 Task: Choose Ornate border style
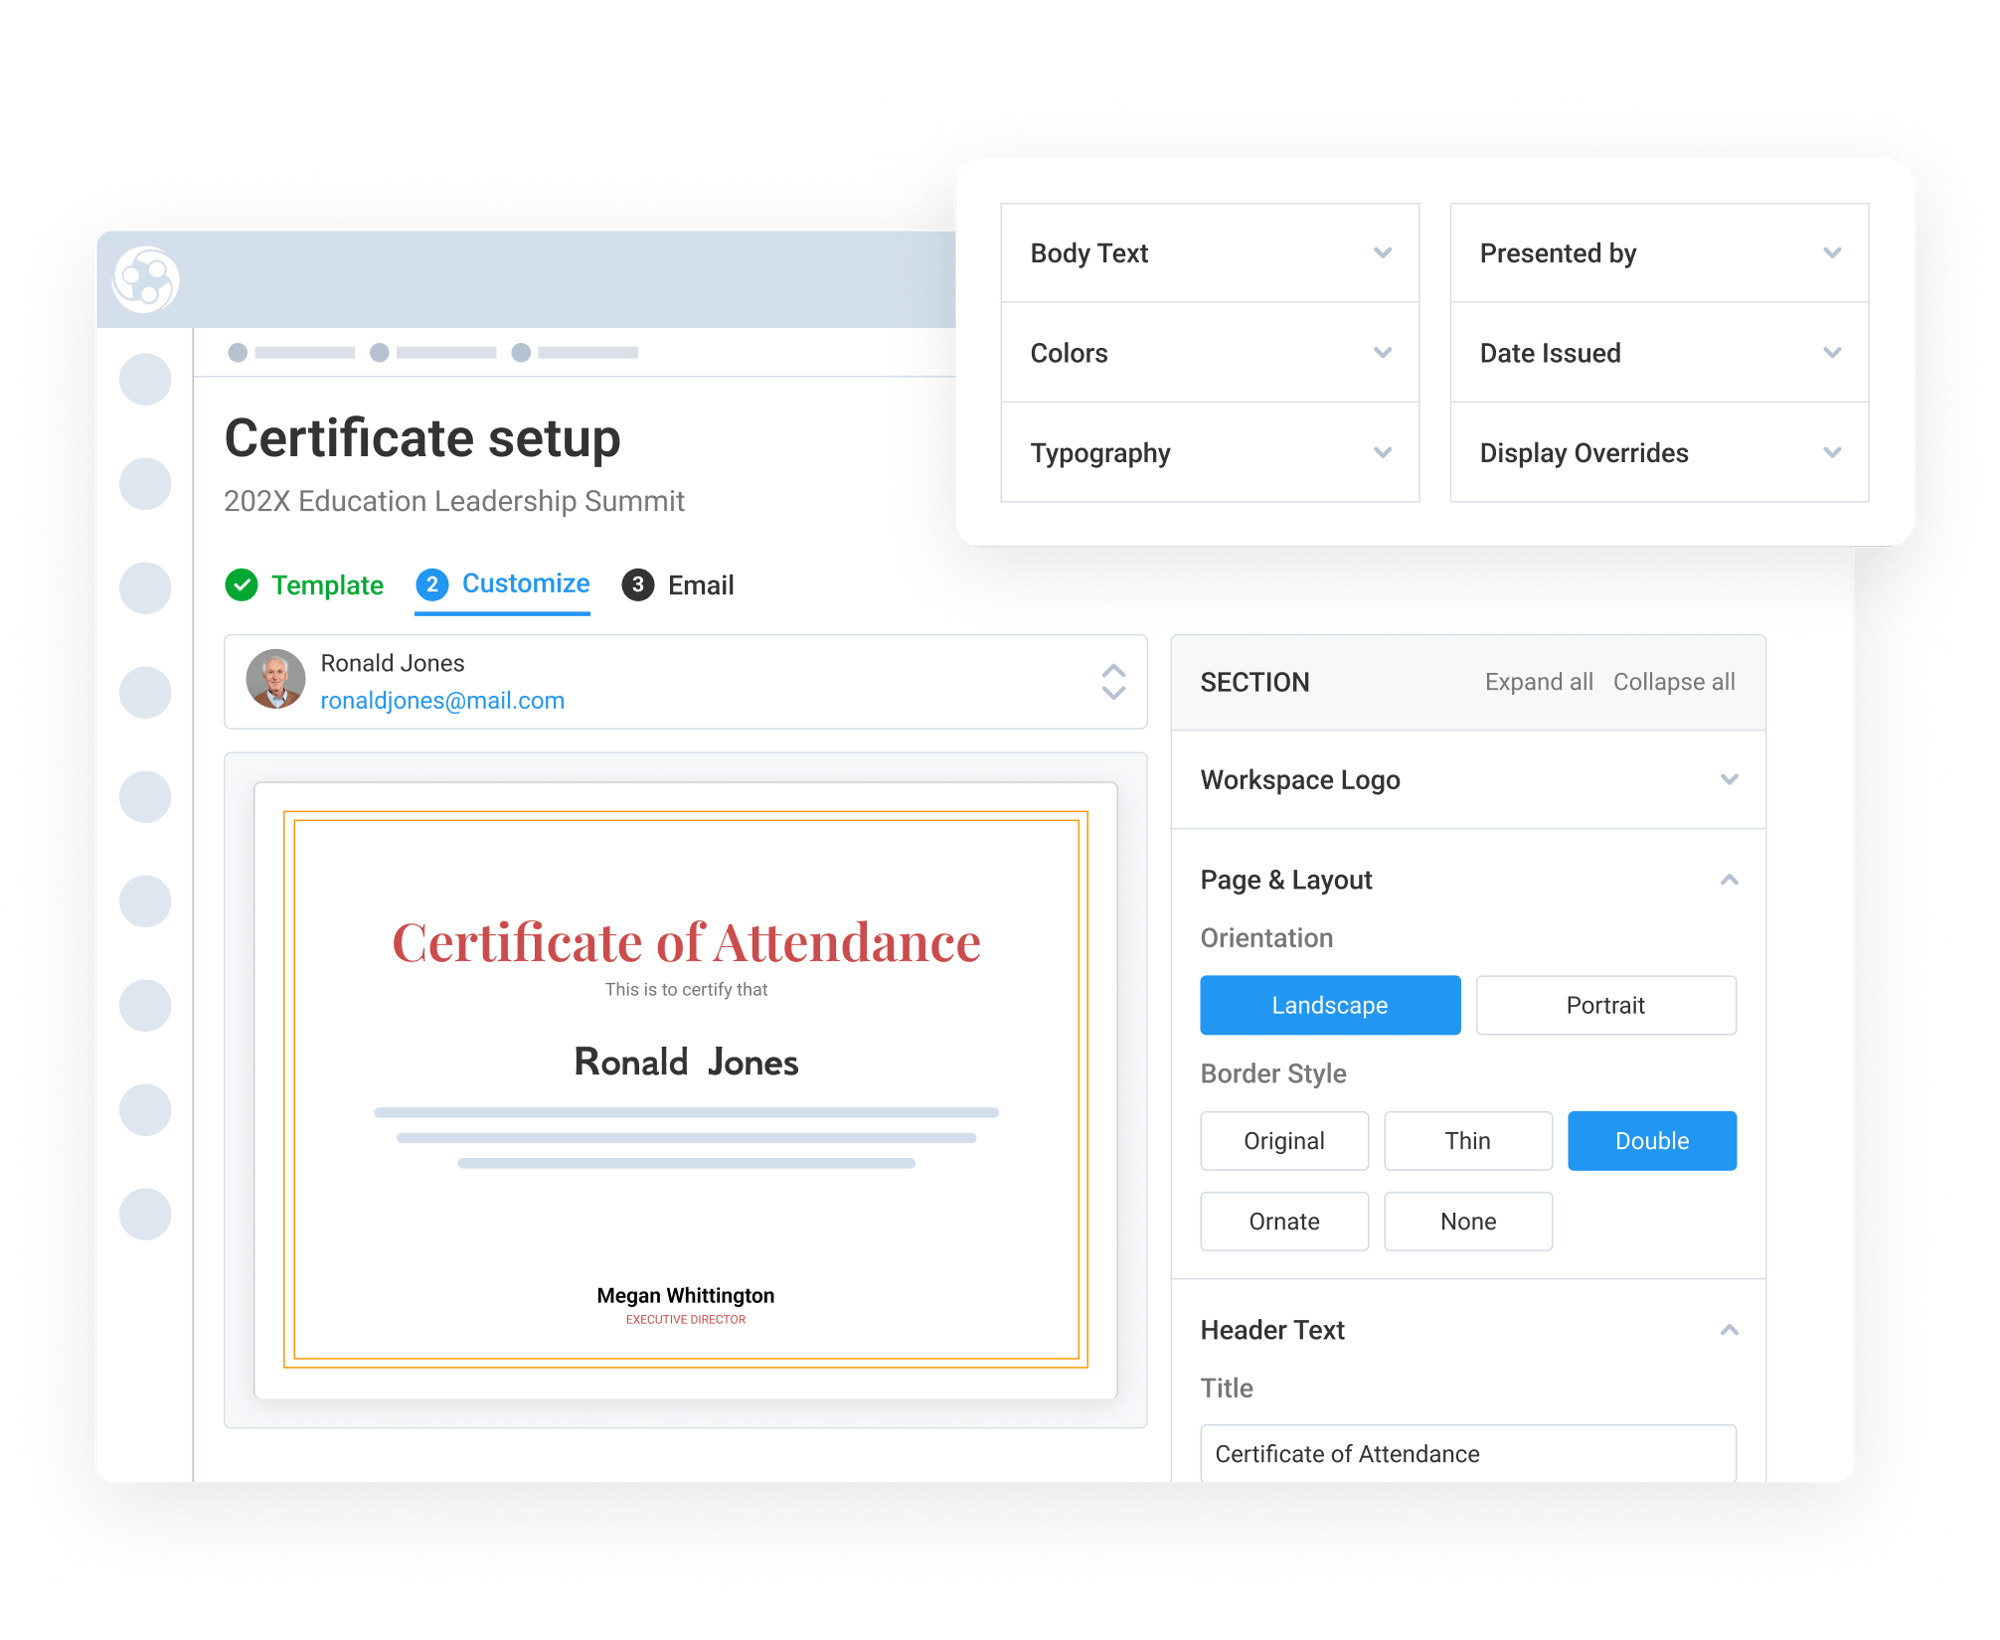coord(1284,1221)
